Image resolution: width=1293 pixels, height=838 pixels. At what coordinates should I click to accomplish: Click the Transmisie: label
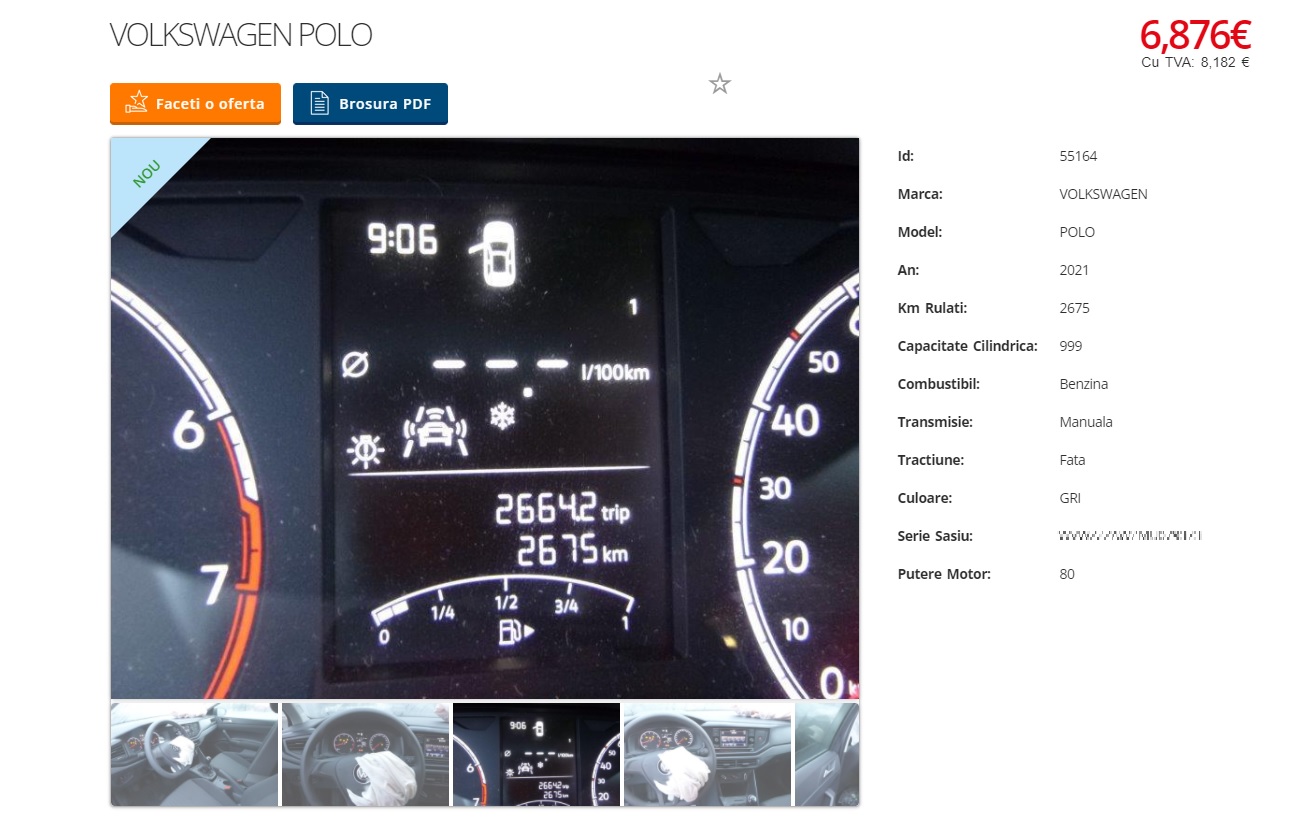coord(935,422)
